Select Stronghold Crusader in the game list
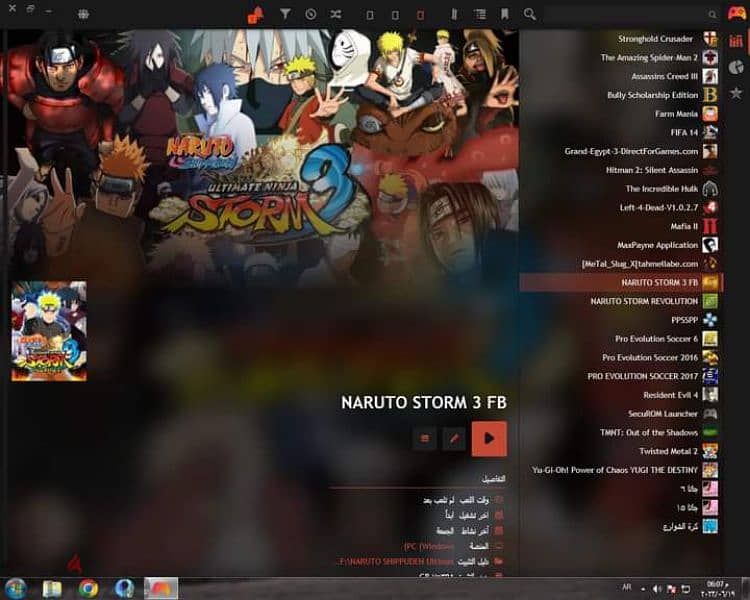Screen dimensions: 750x600 tap(621, 39)
